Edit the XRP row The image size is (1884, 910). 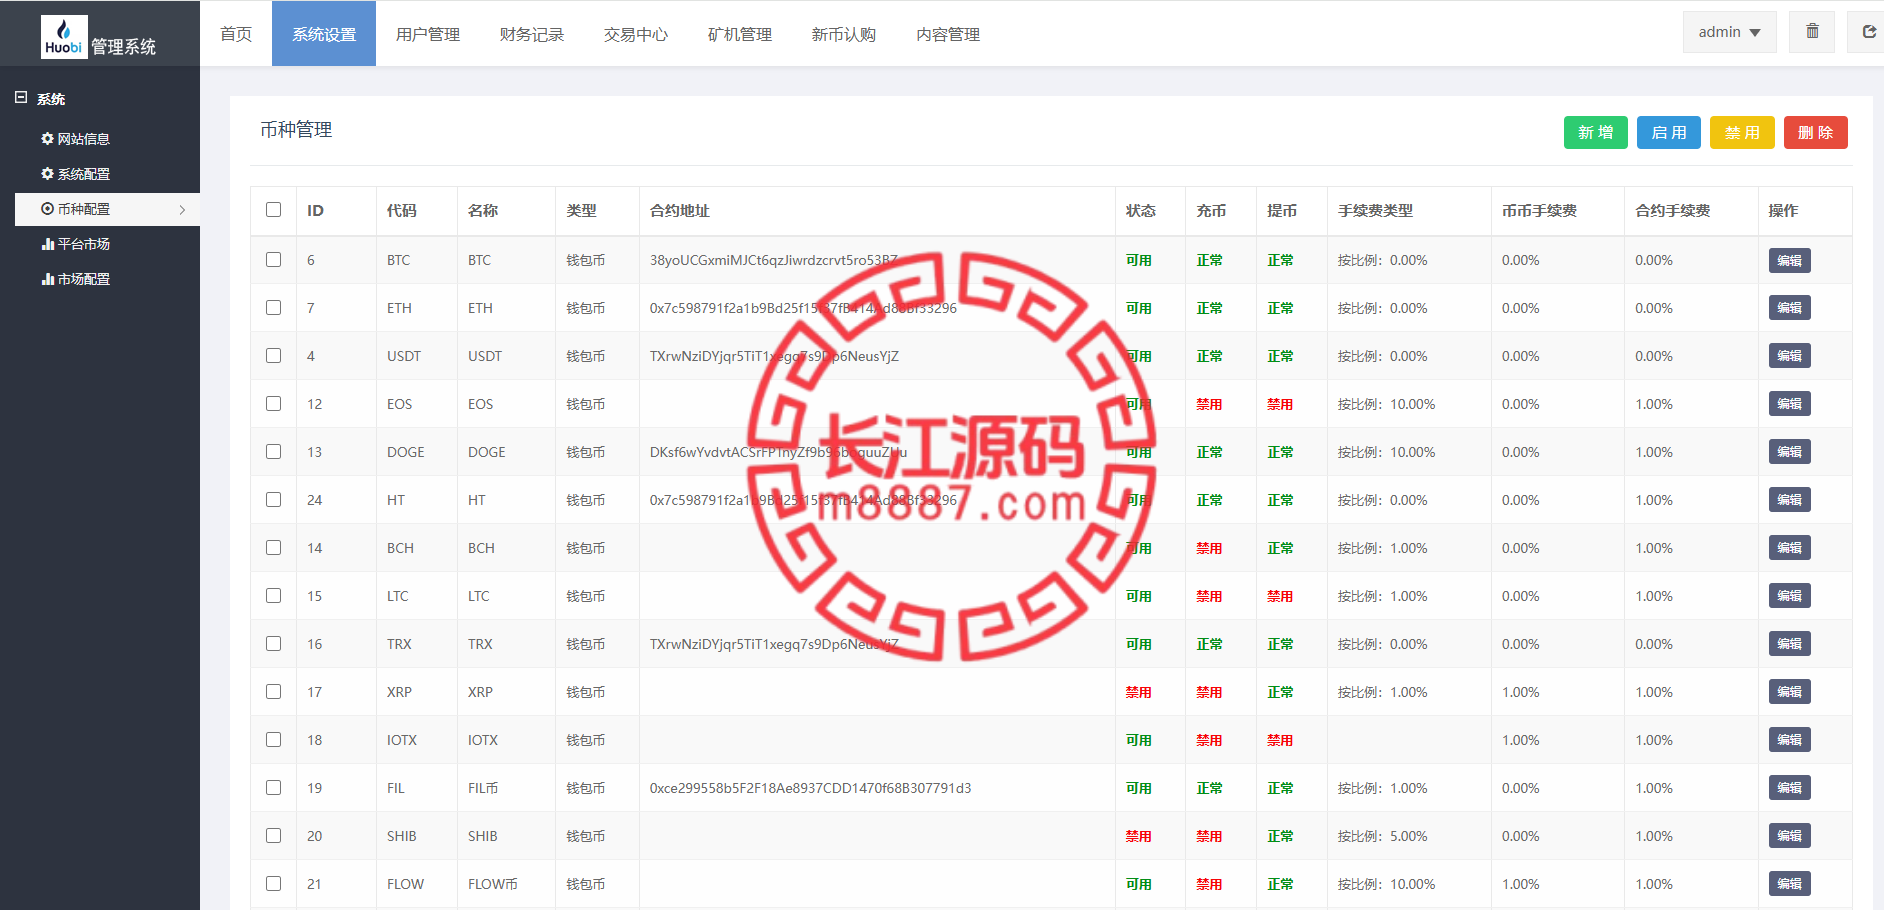(x=1790, y=693)
